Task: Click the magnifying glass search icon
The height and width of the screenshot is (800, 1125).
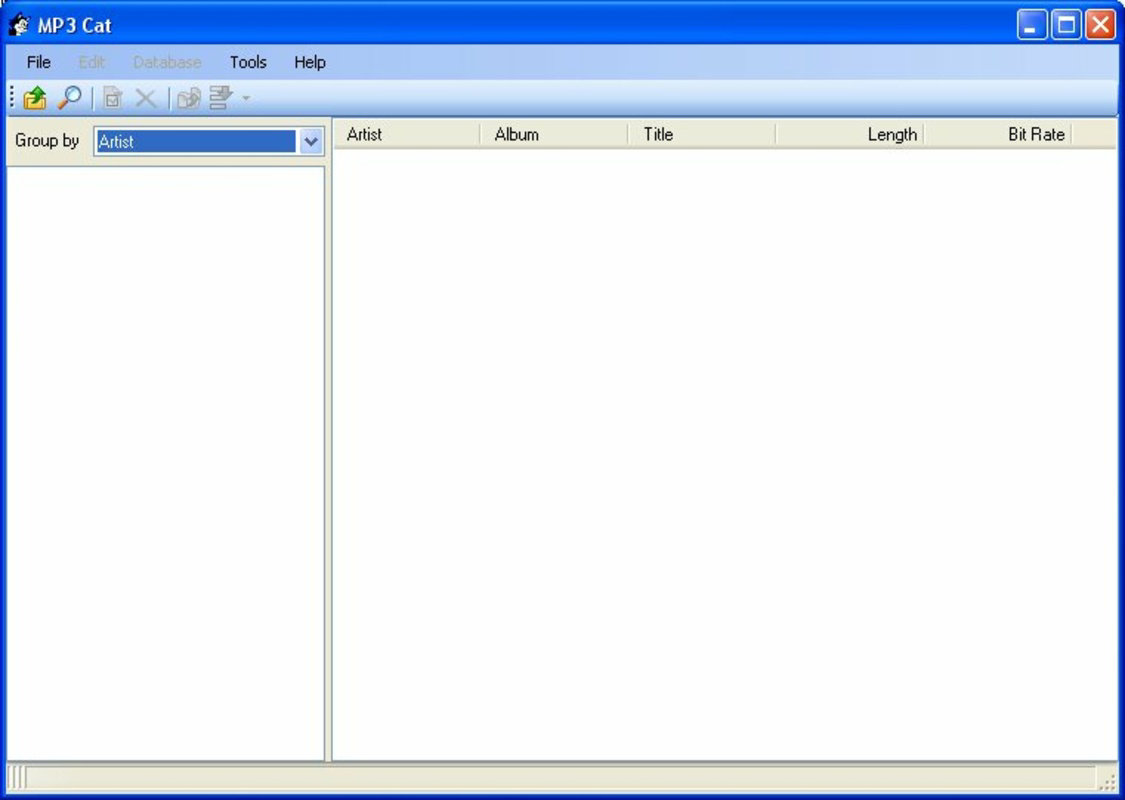Action: click(x=70, y=98)
